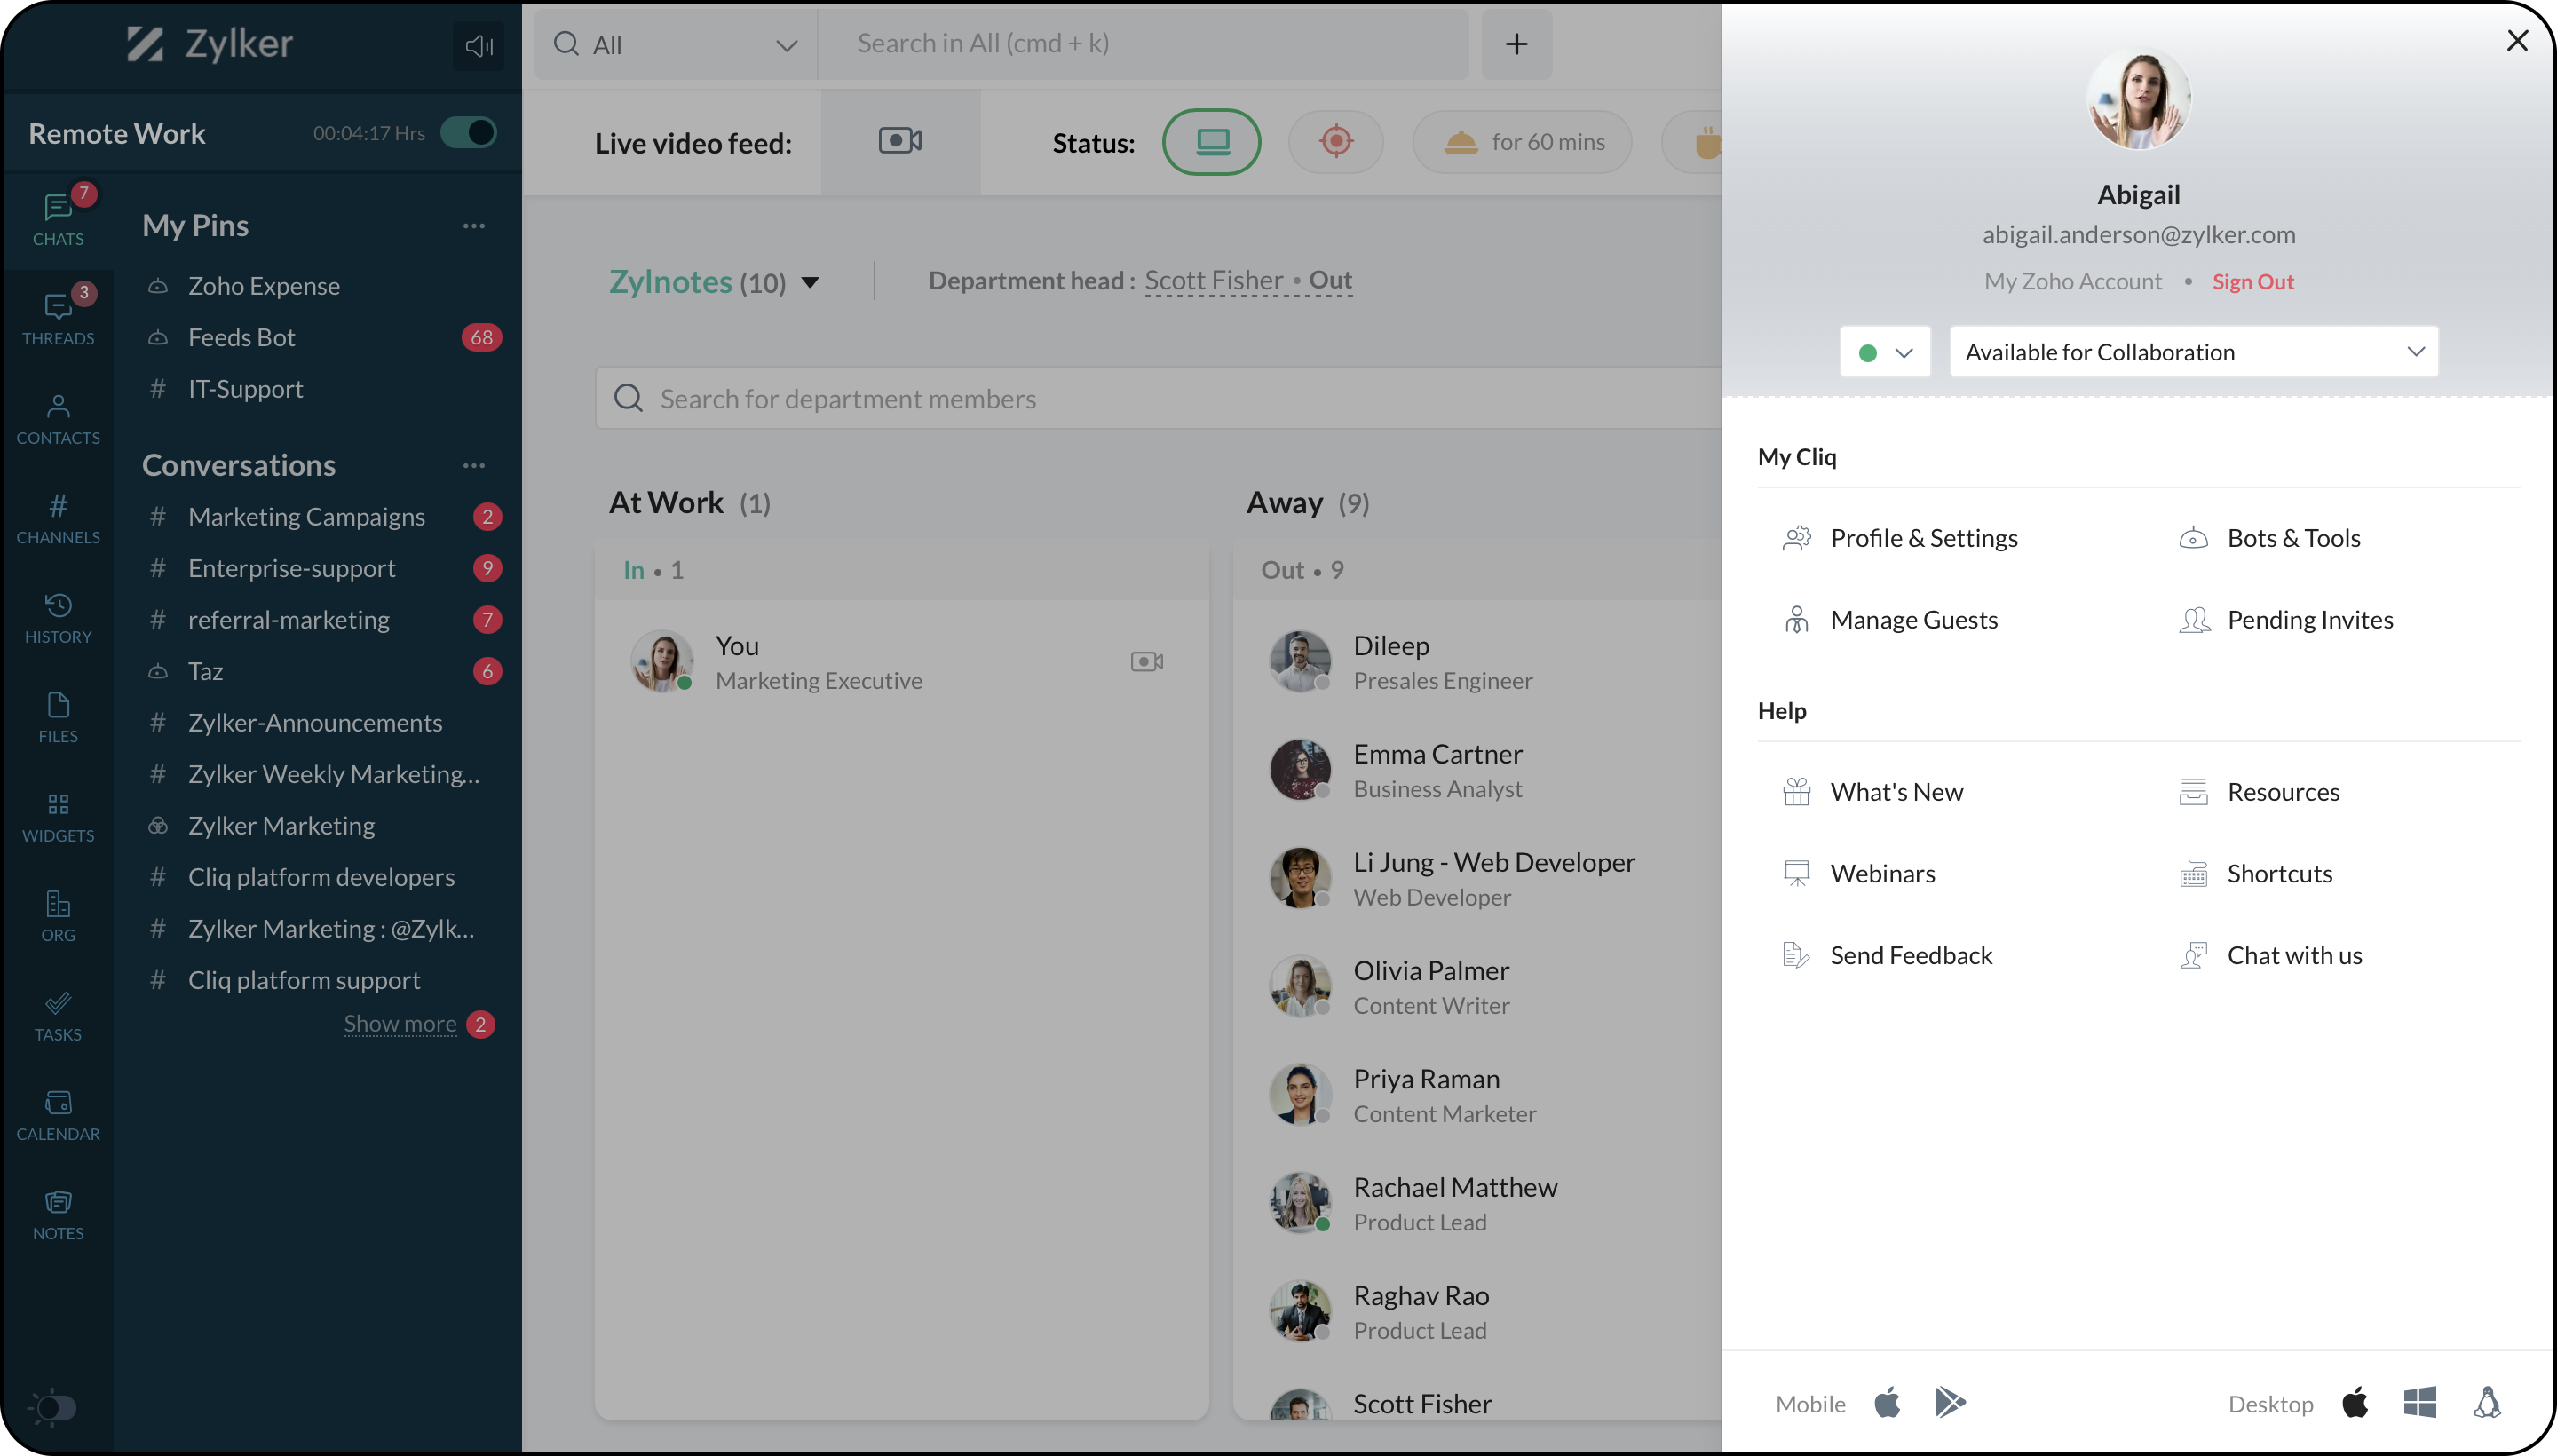
Task: Go to Widgets in the sidebar
Action: [x=58, y=817]
